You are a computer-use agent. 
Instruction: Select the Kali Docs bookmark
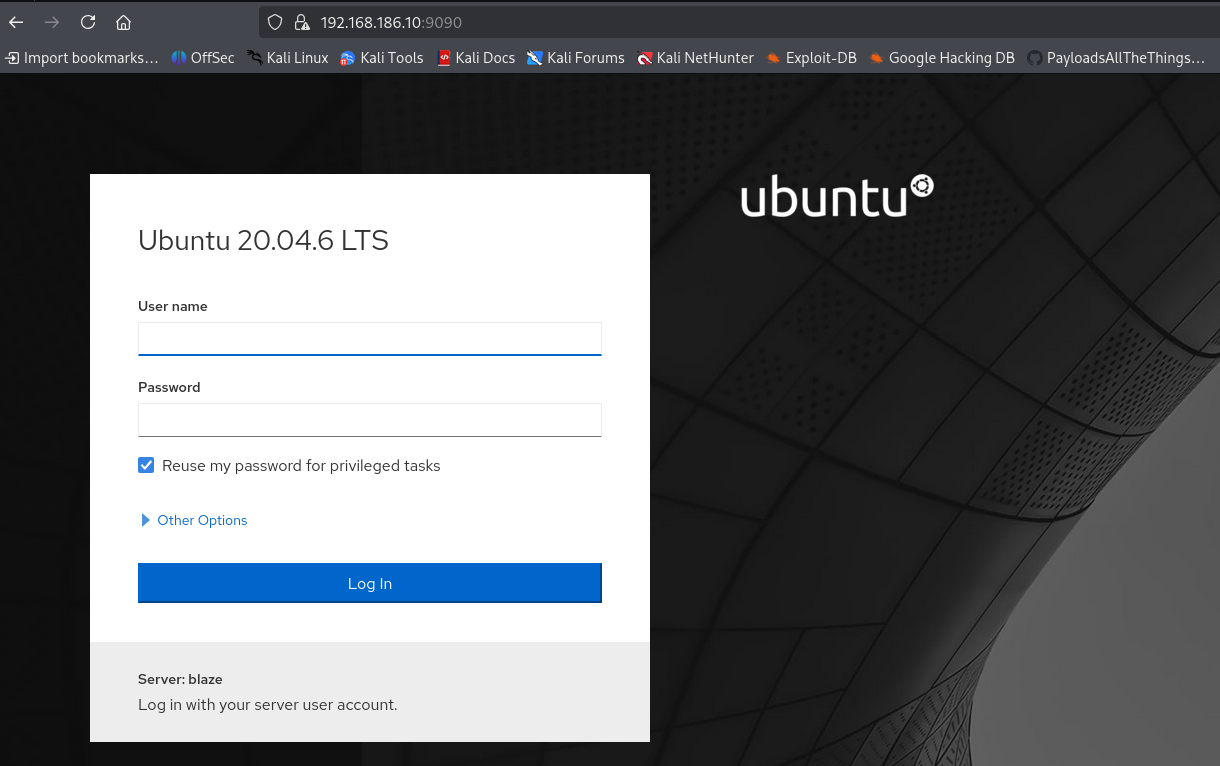pyautogui.click(x=476, y=58)
